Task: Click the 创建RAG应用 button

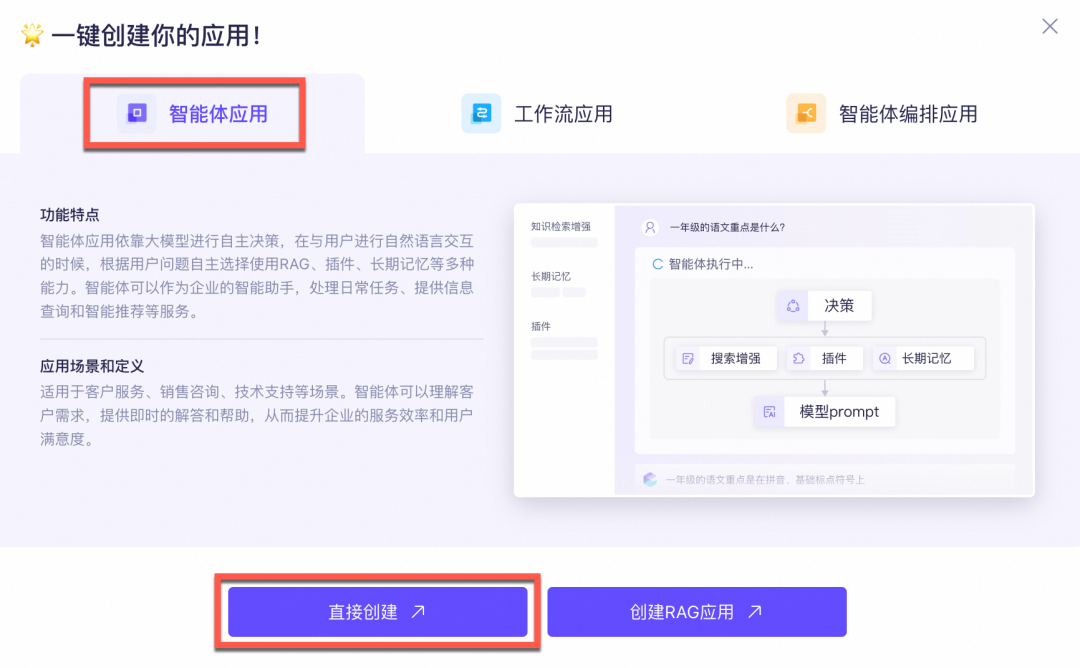Action: [697, 611]
